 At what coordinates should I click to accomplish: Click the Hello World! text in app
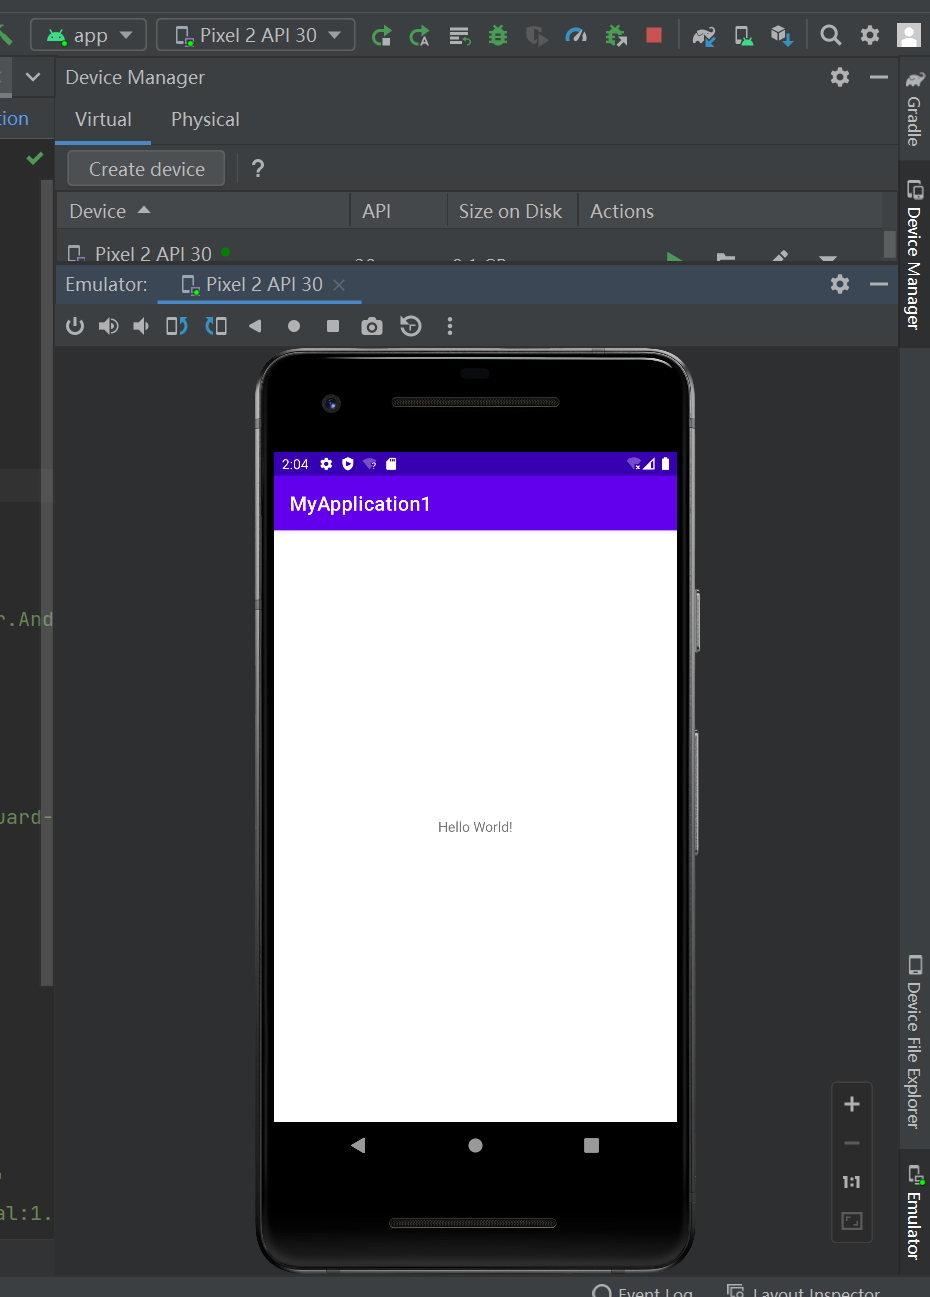coord(475,827)
